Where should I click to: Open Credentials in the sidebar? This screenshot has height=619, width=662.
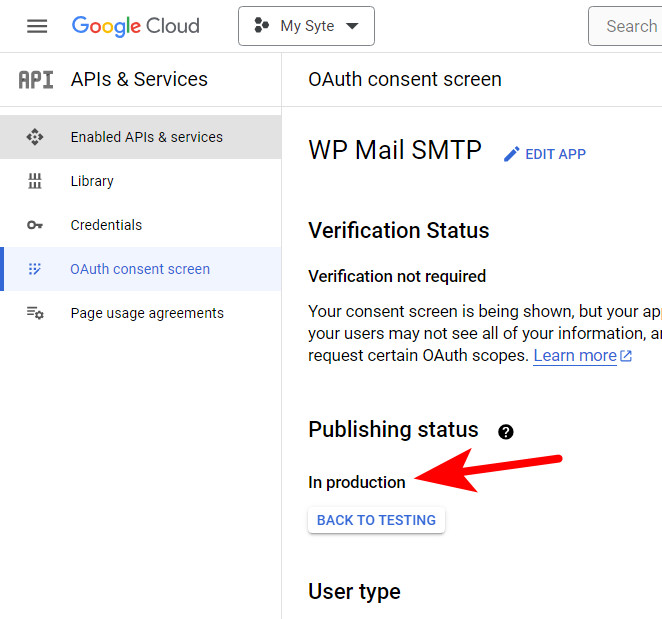pyautogui.click(x=141, y=225)
